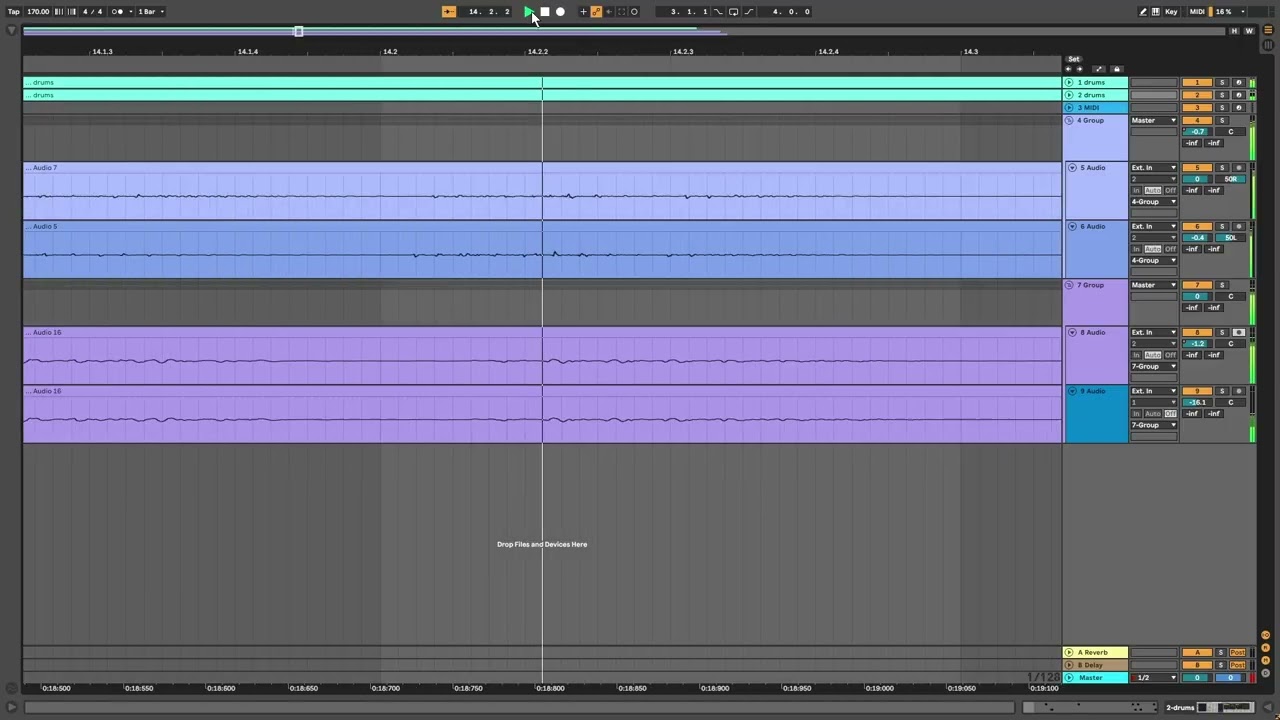Open 6 Audio Ext. In input dropdown
The height and width of the screenshot is (720, 1280).
(x=1154, y=227)
